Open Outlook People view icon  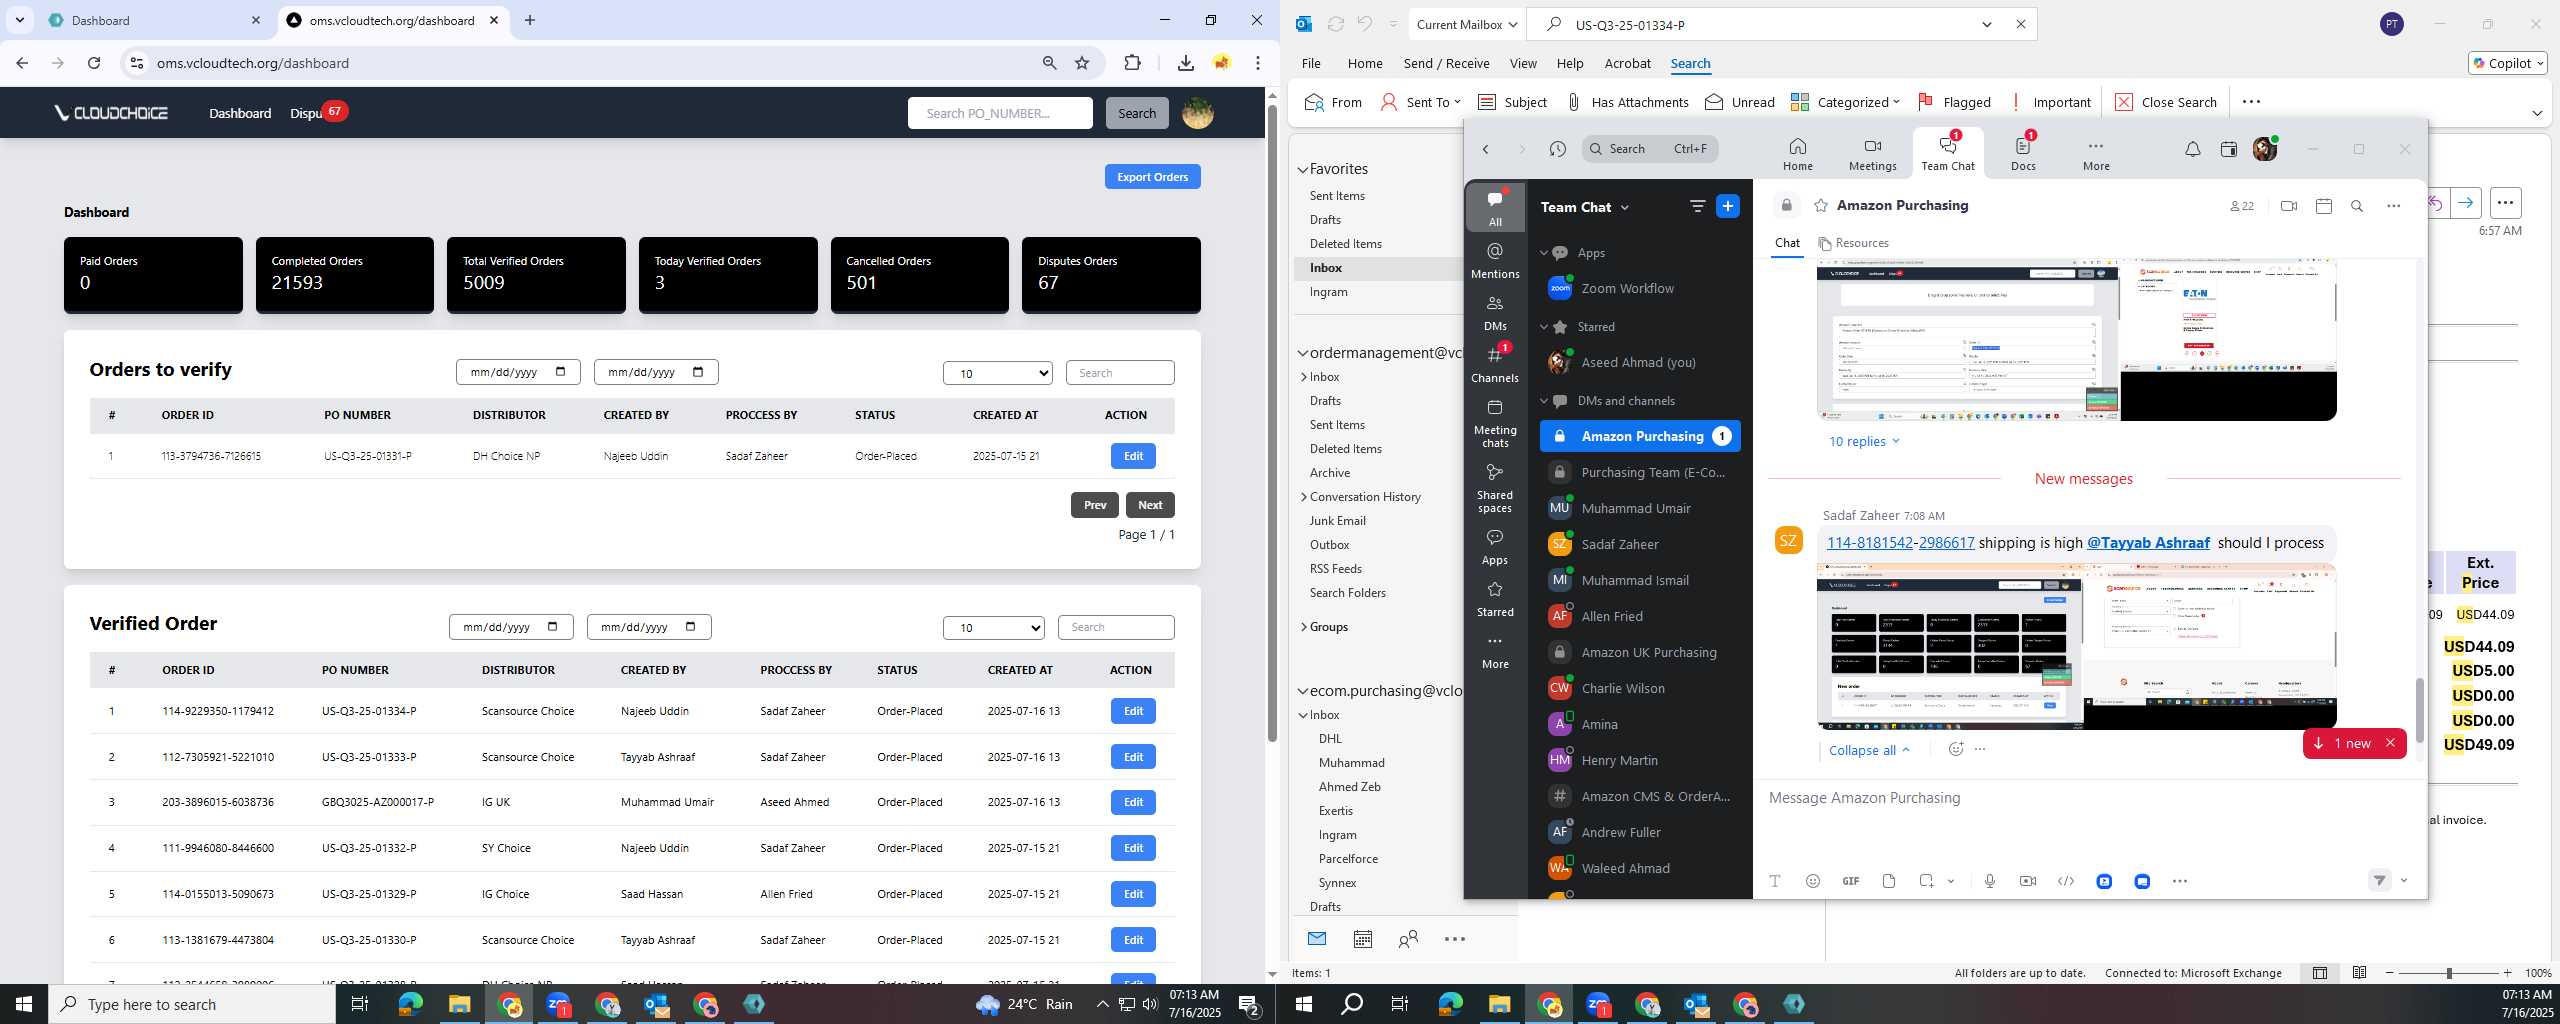(1408, 938)
